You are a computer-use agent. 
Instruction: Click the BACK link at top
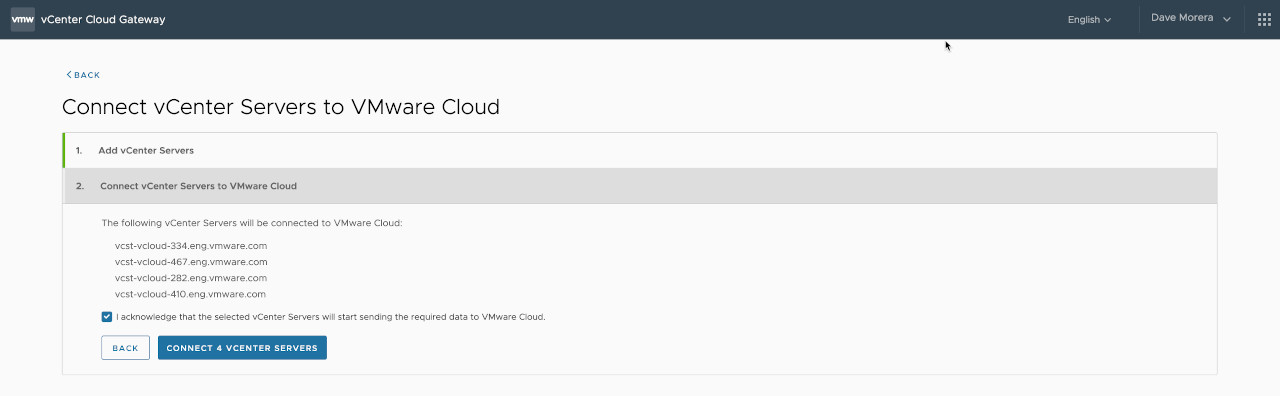(x=83, y=75)
